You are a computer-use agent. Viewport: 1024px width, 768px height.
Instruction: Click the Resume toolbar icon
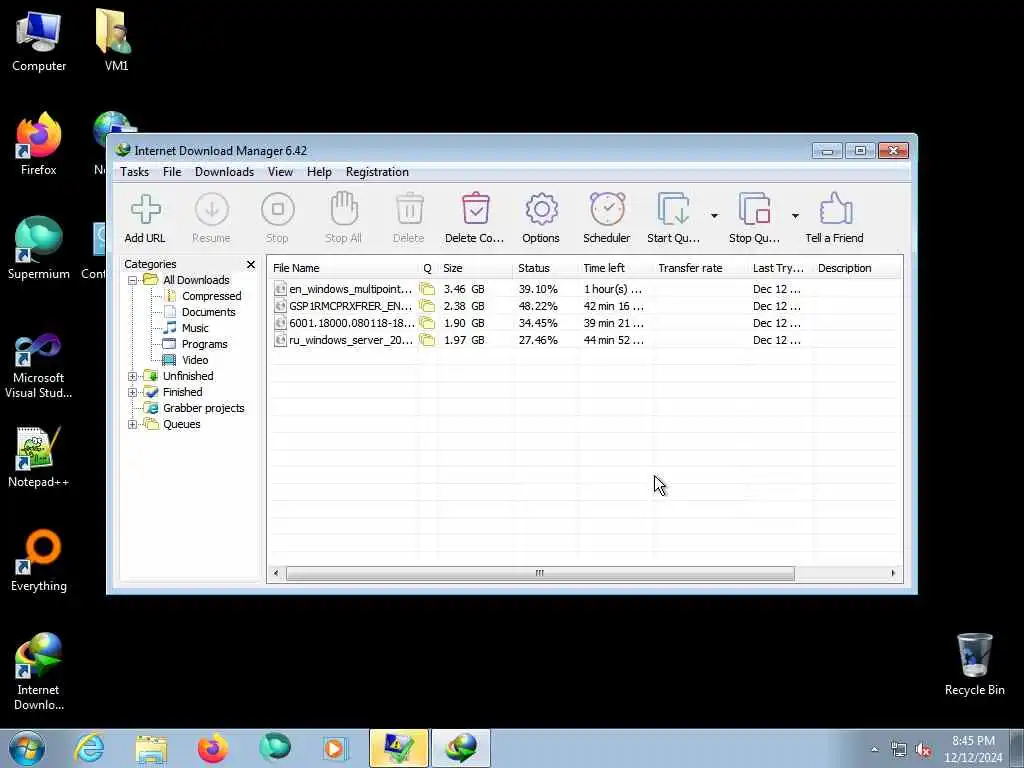tap(212, 210)
